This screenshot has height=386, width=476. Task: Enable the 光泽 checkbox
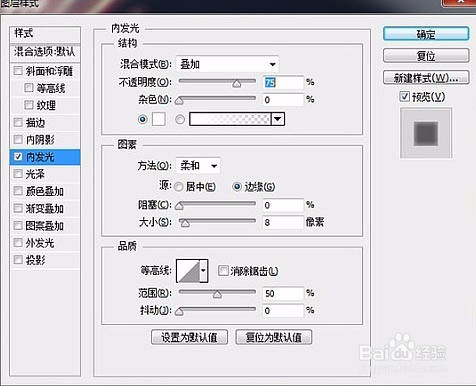point(18,174)
